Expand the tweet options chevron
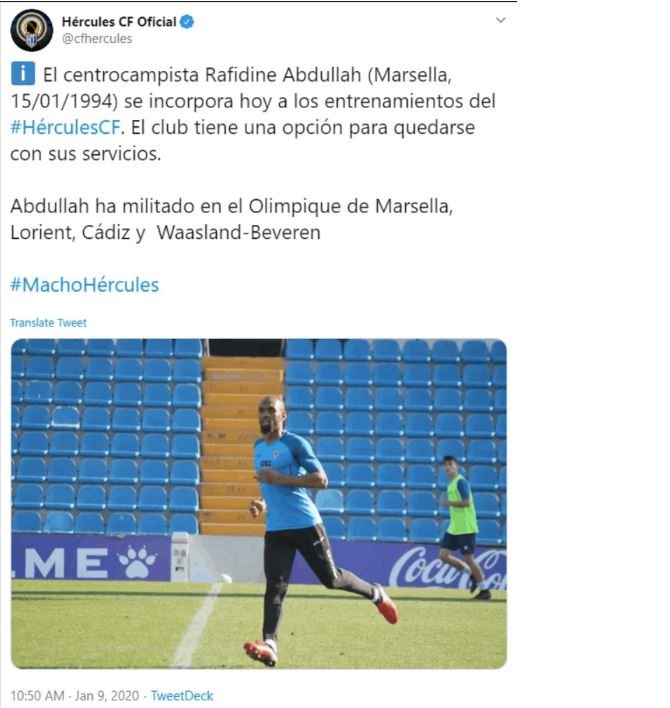Screen dimensions: 670x708 pyautogui.click(x=500, y=20)
